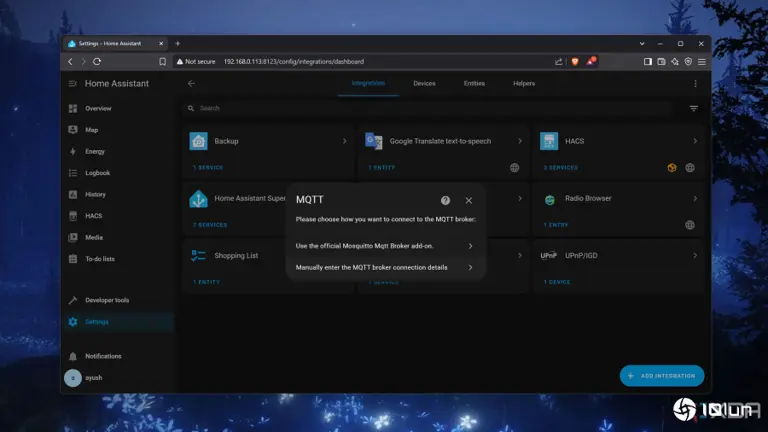
Task: Switch to the Entities tab
Action: pos(474,83)
